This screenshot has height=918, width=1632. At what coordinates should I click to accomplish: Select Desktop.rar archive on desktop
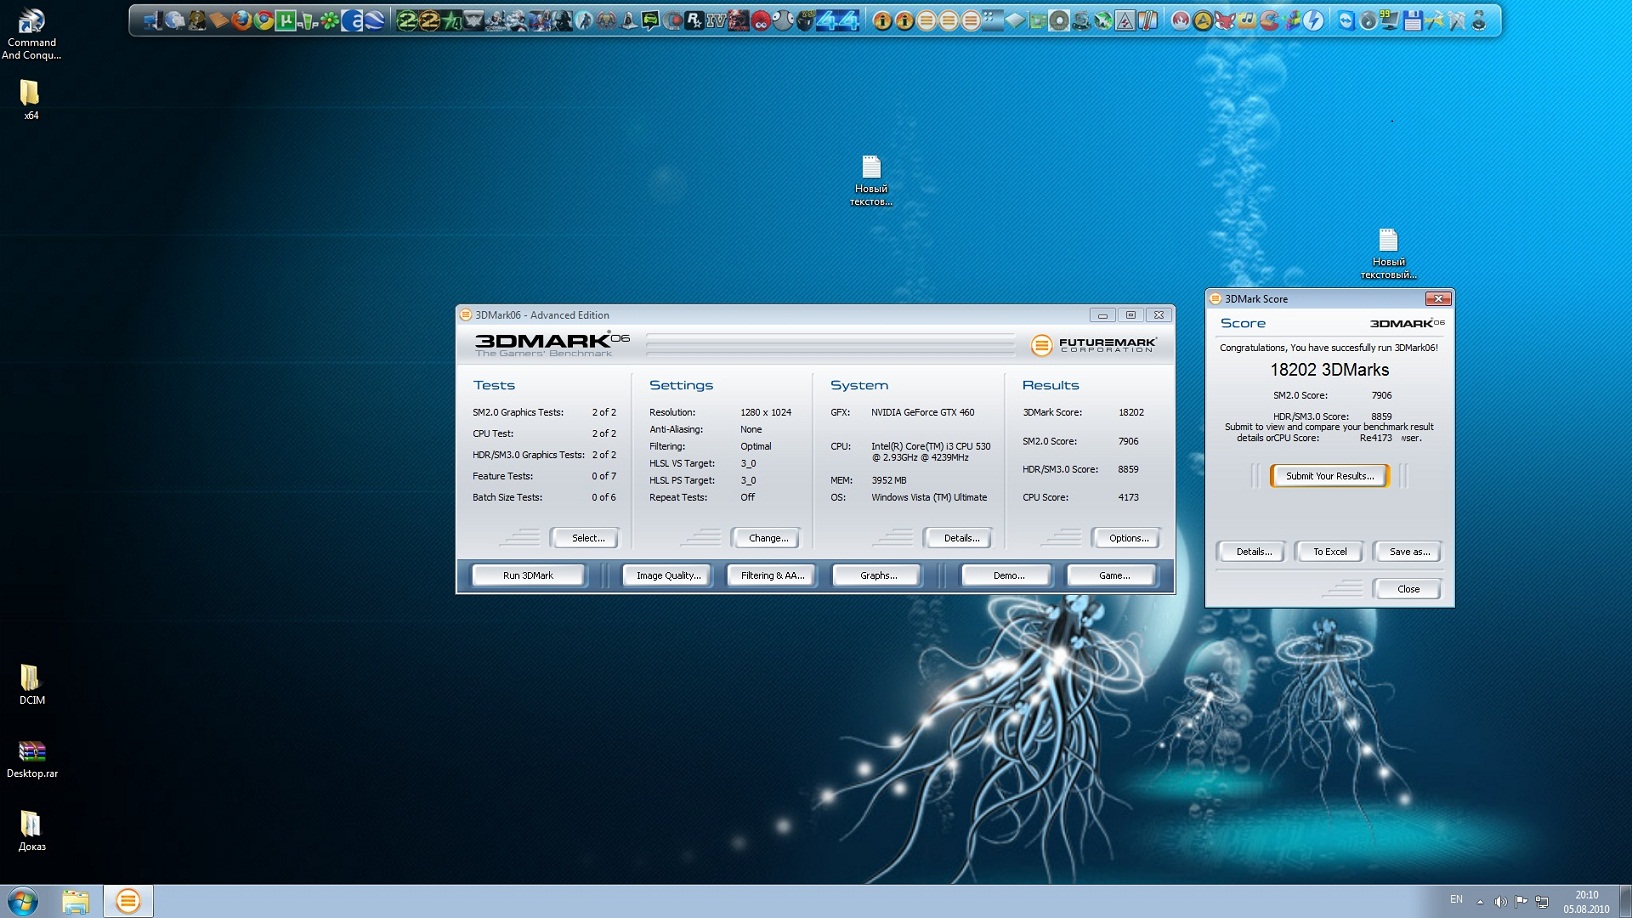click(x=32, y=759)
